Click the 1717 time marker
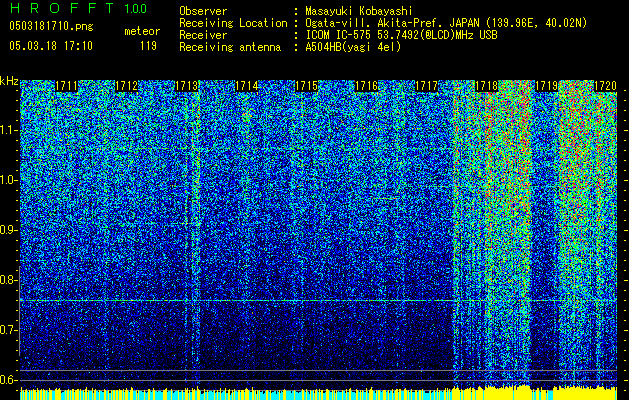 [x=426, y=86]
